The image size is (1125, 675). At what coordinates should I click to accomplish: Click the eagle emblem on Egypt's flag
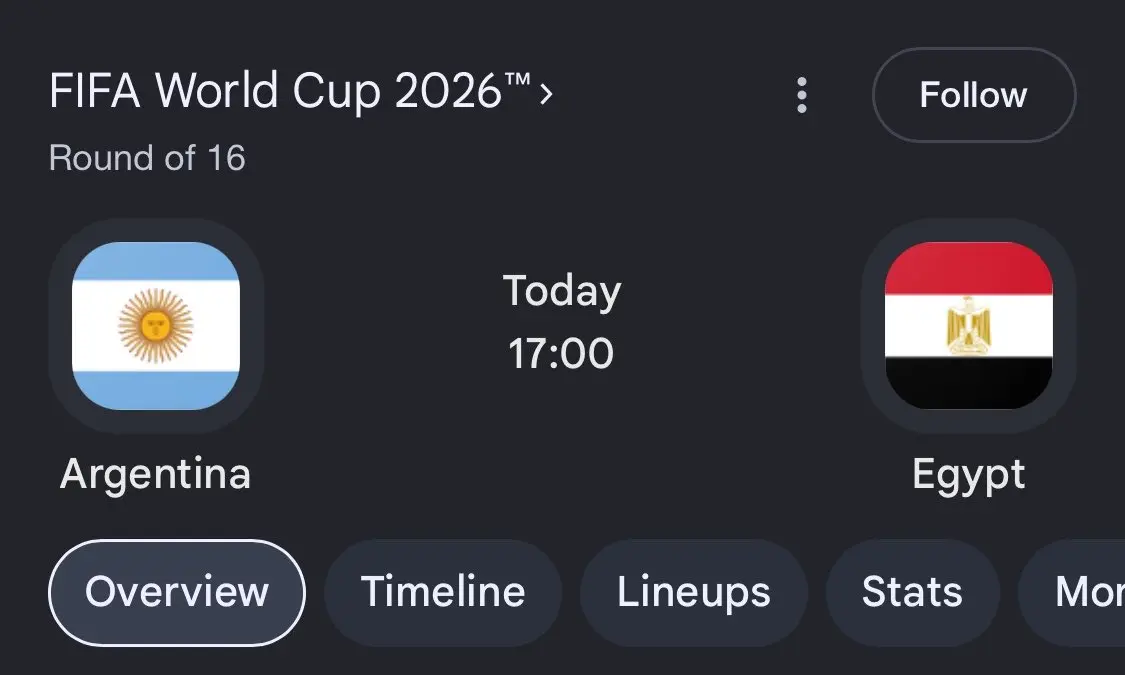pos(969,326)
